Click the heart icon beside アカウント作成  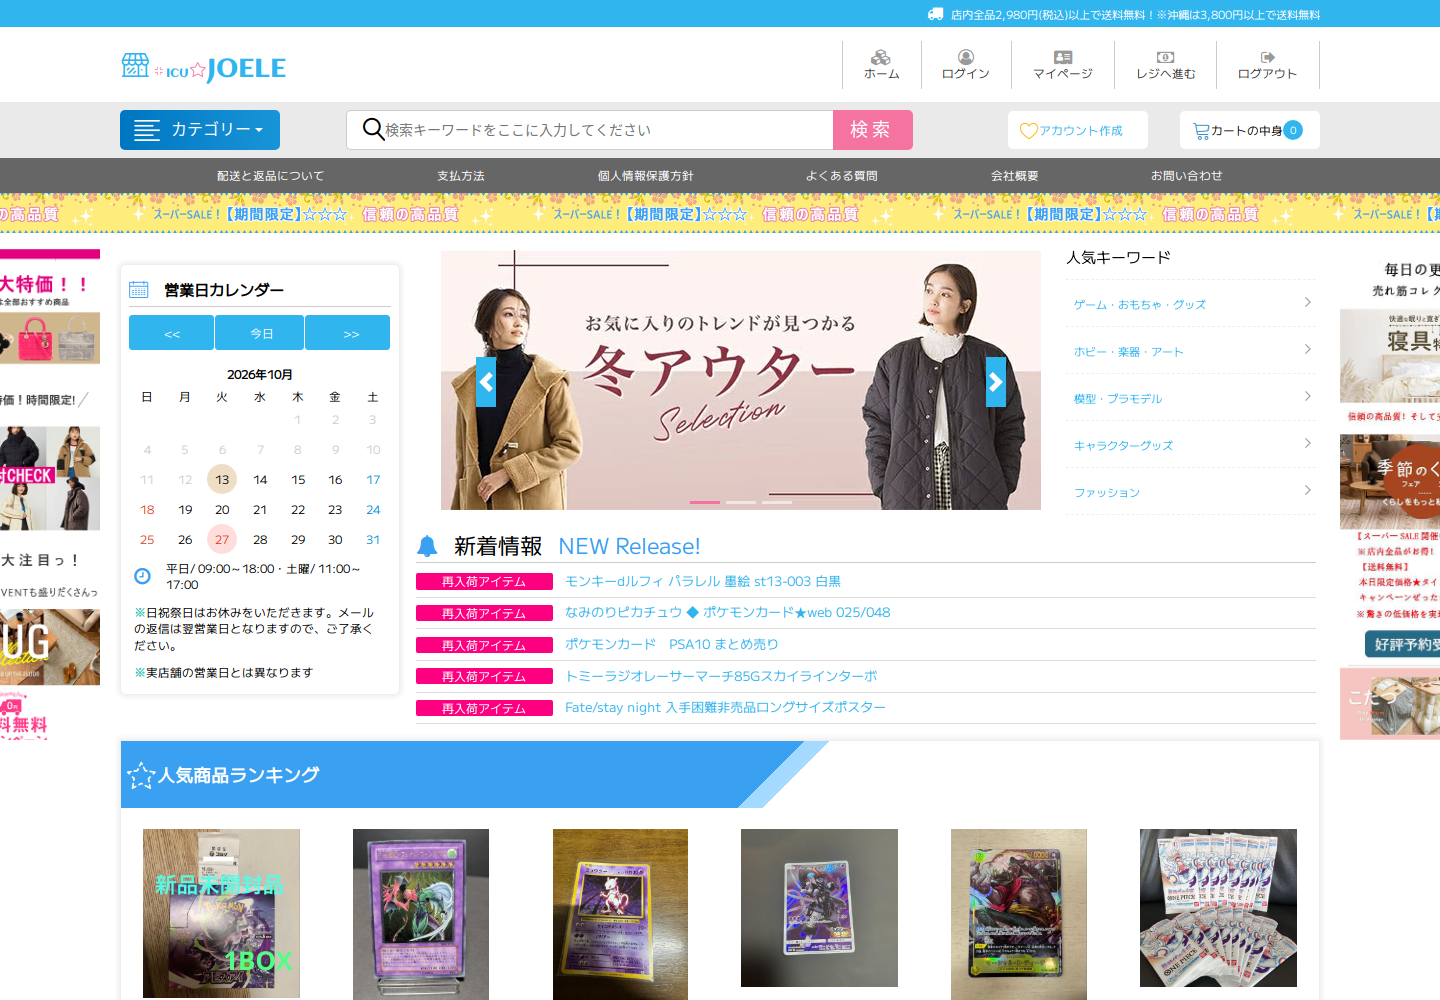click(1028, 131)
